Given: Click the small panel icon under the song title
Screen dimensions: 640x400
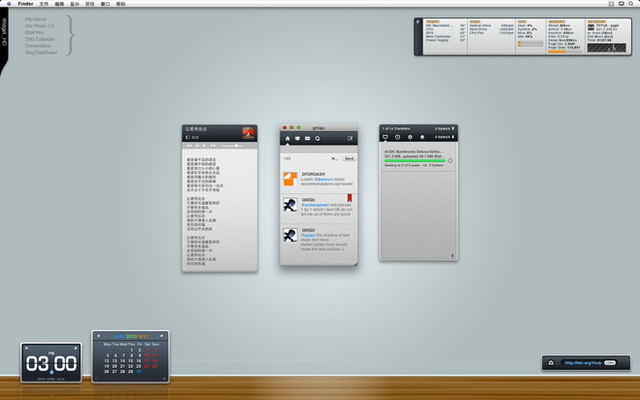Looking at the screenshot, I should tap(188, 138).
